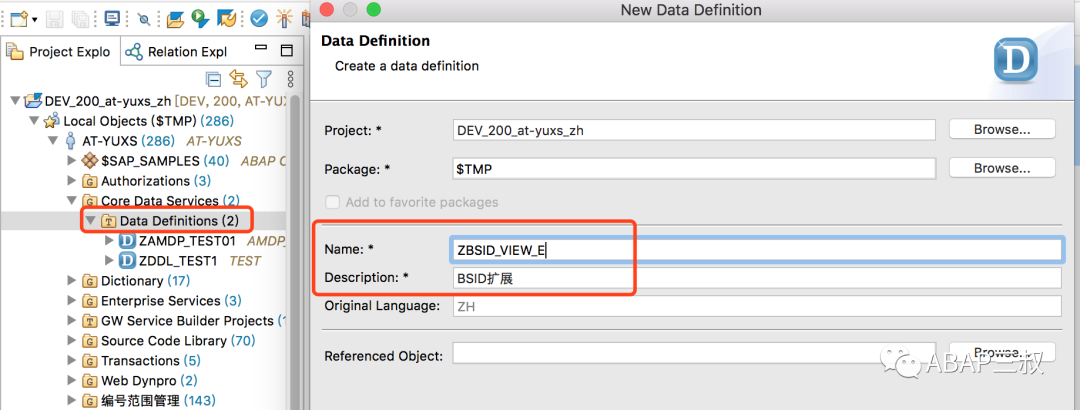The width and height of the screenshot is (1080, 410).
Task: Click into the Project input field
Action: point(694,130)
